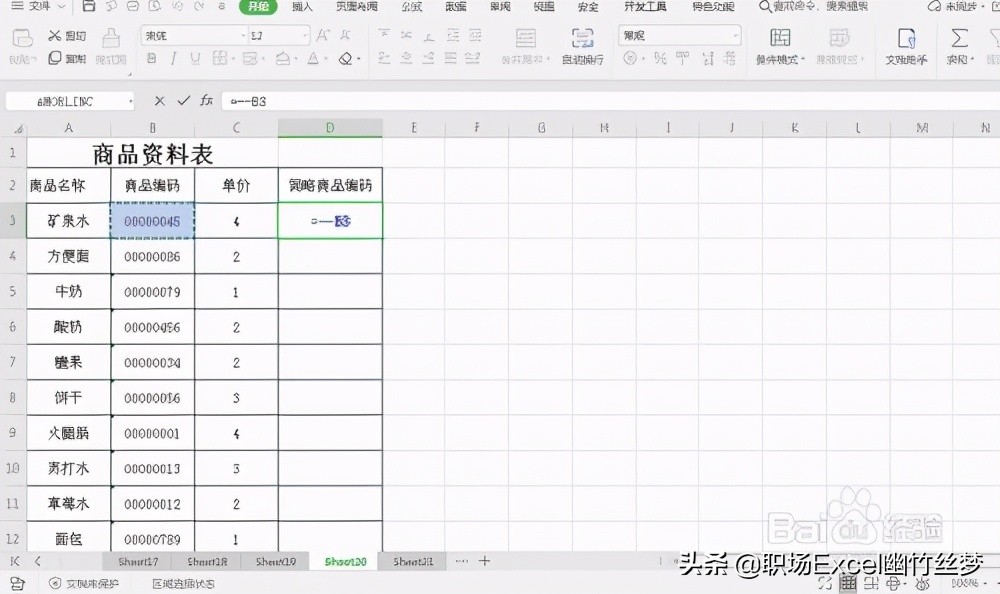The height and width of the screenshot is (594, 1000).
Task: Toggle italic formatting
Action: [x=173, y=59]
